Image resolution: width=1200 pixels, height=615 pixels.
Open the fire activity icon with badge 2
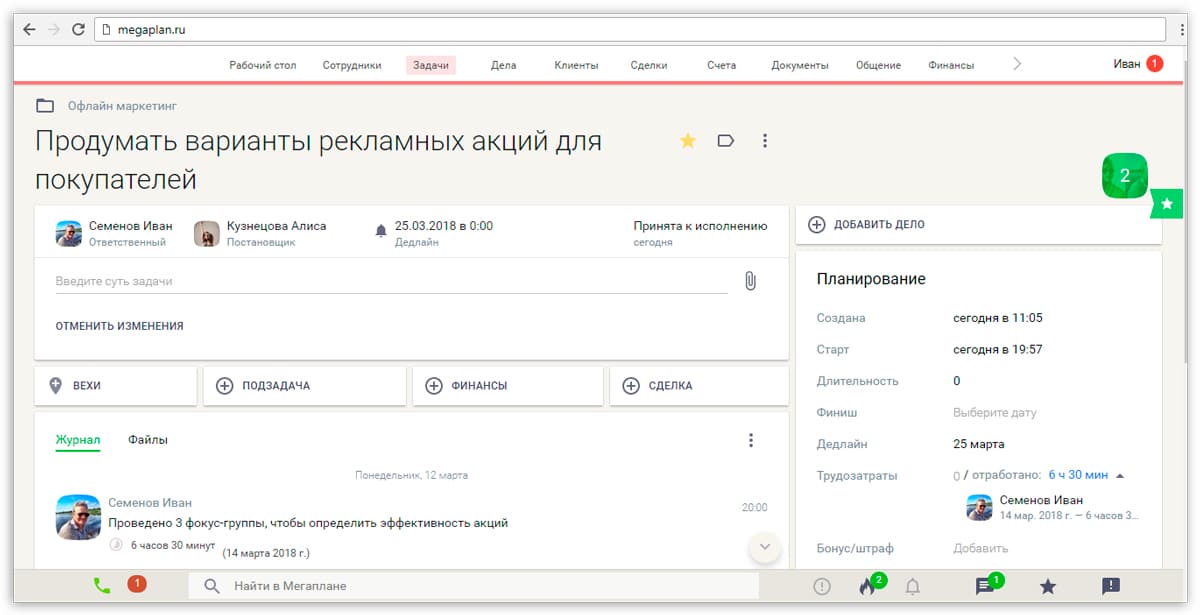869,585
